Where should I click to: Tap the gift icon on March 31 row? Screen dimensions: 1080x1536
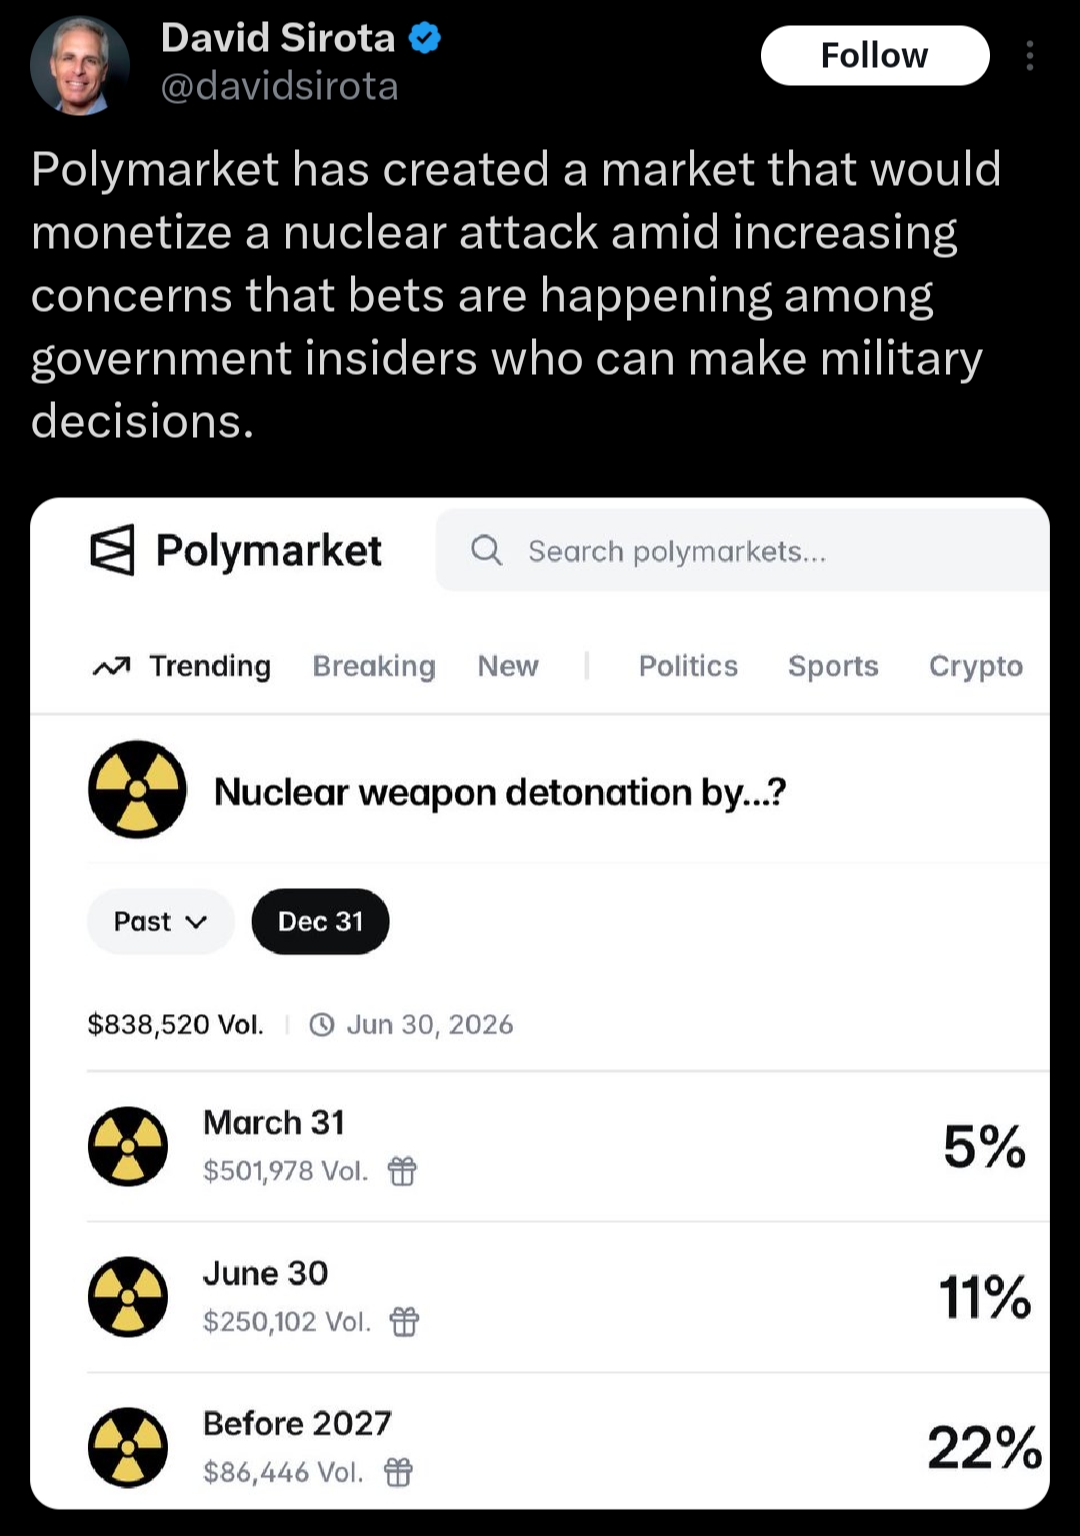click(402, 1170)
